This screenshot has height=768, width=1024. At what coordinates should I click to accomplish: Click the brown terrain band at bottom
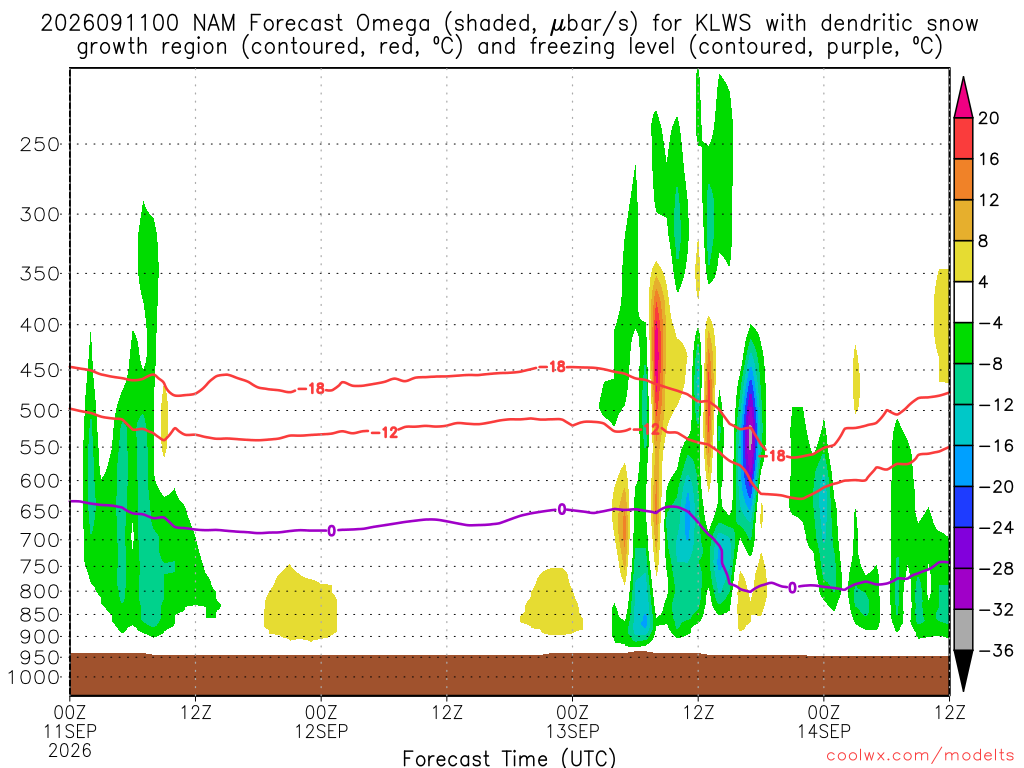click(x=509, y=675)
